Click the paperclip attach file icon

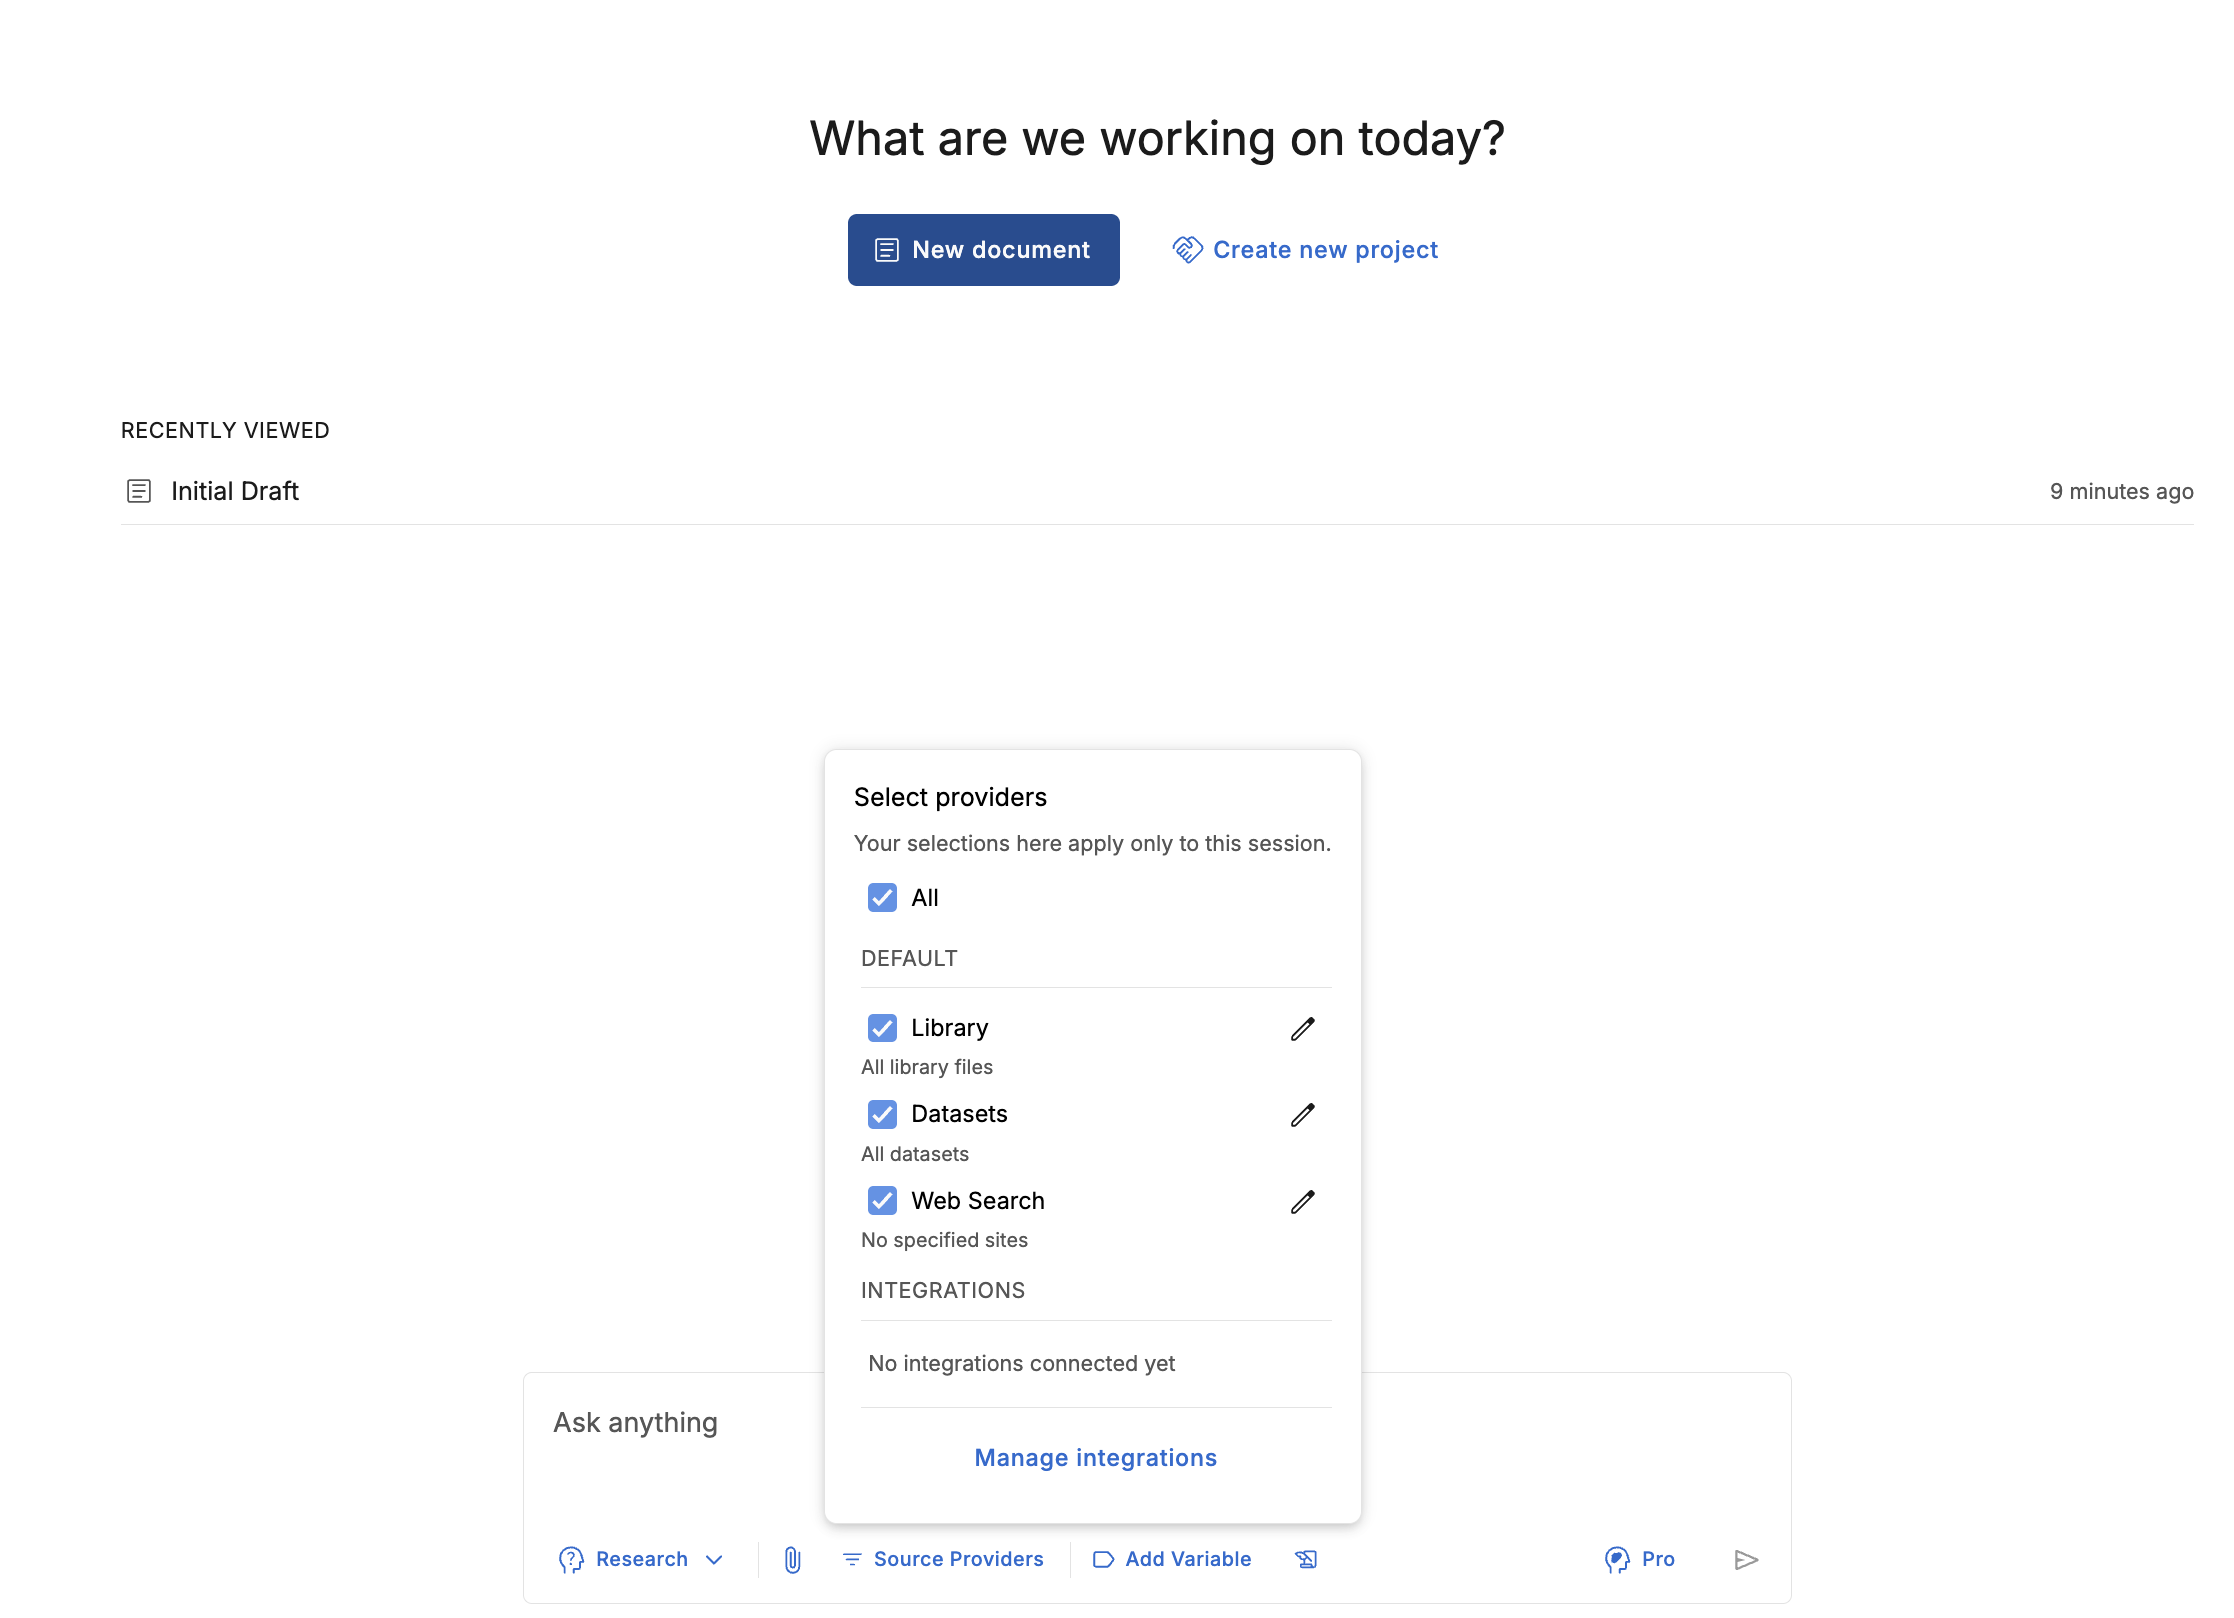(x=792, y=1559)
